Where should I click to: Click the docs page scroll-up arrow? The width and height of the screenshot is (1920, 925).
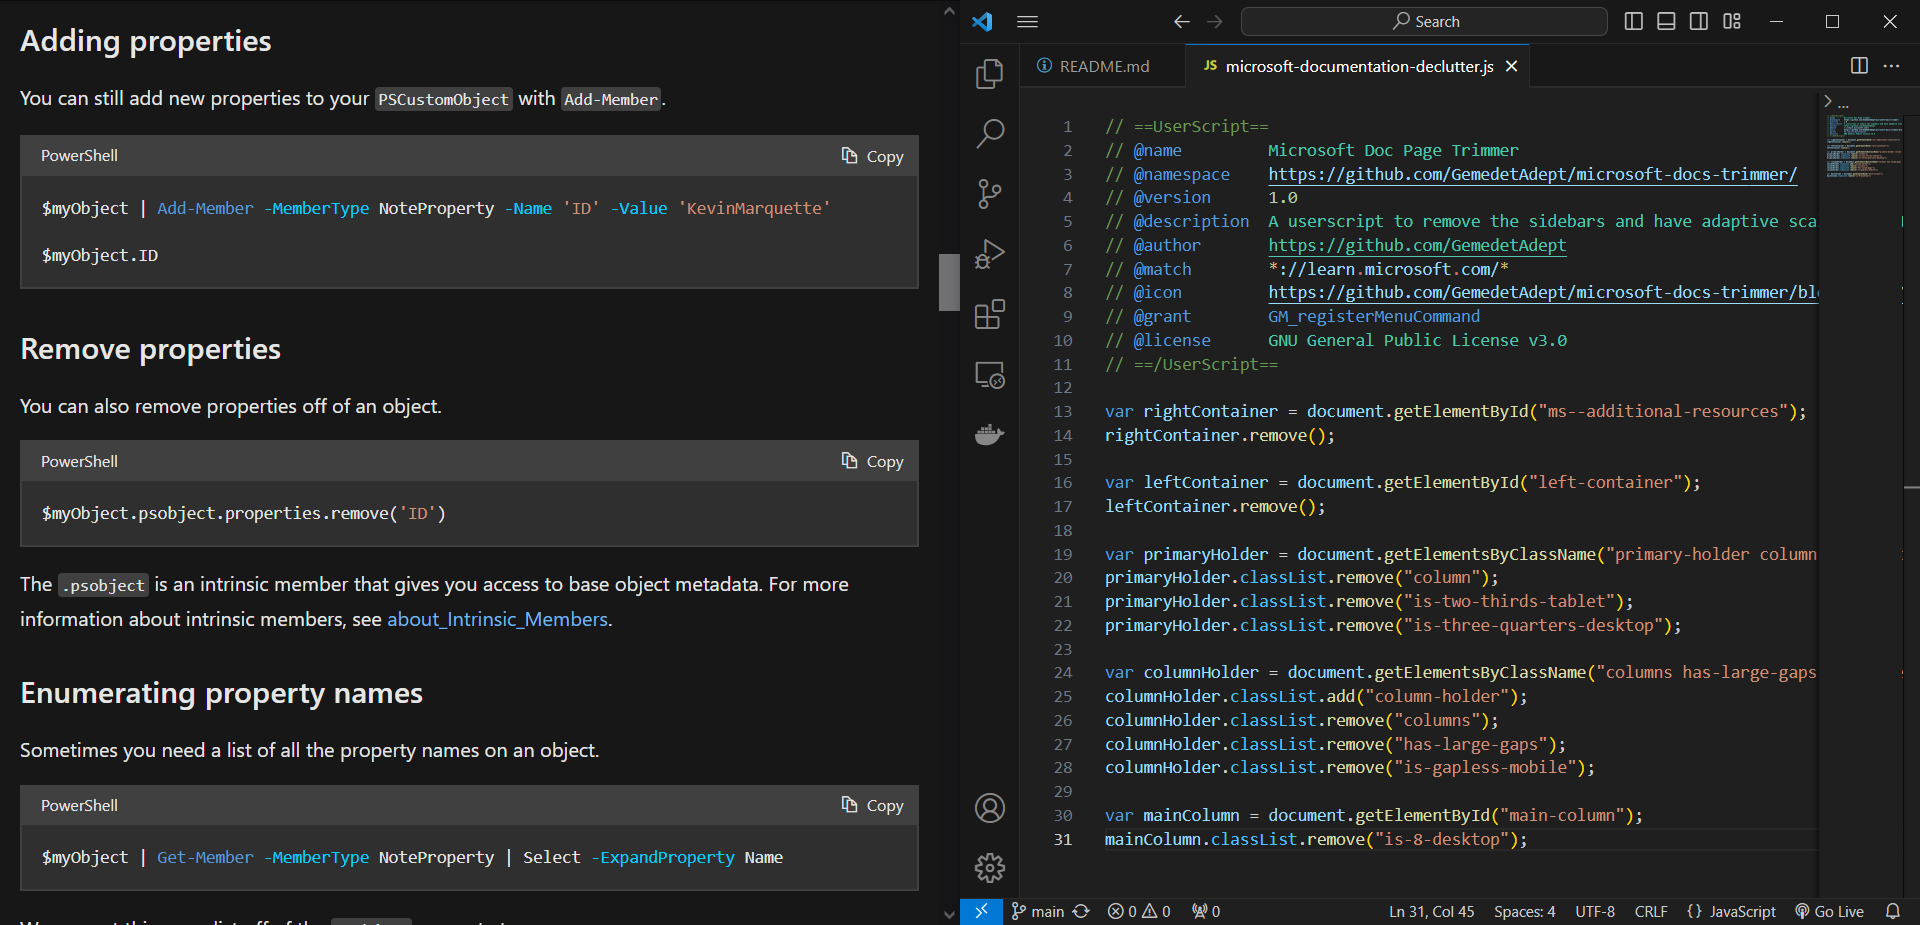949,11
